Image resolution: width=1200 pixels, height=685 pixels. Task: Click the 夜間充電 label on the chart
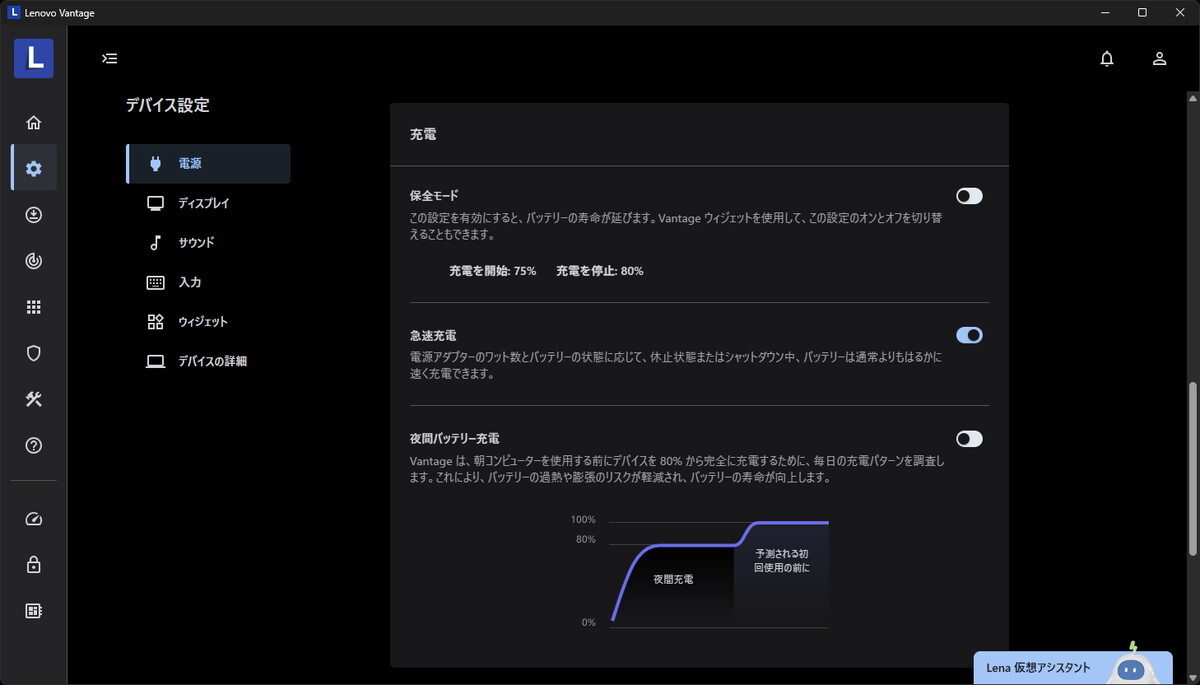pos(673,579)
